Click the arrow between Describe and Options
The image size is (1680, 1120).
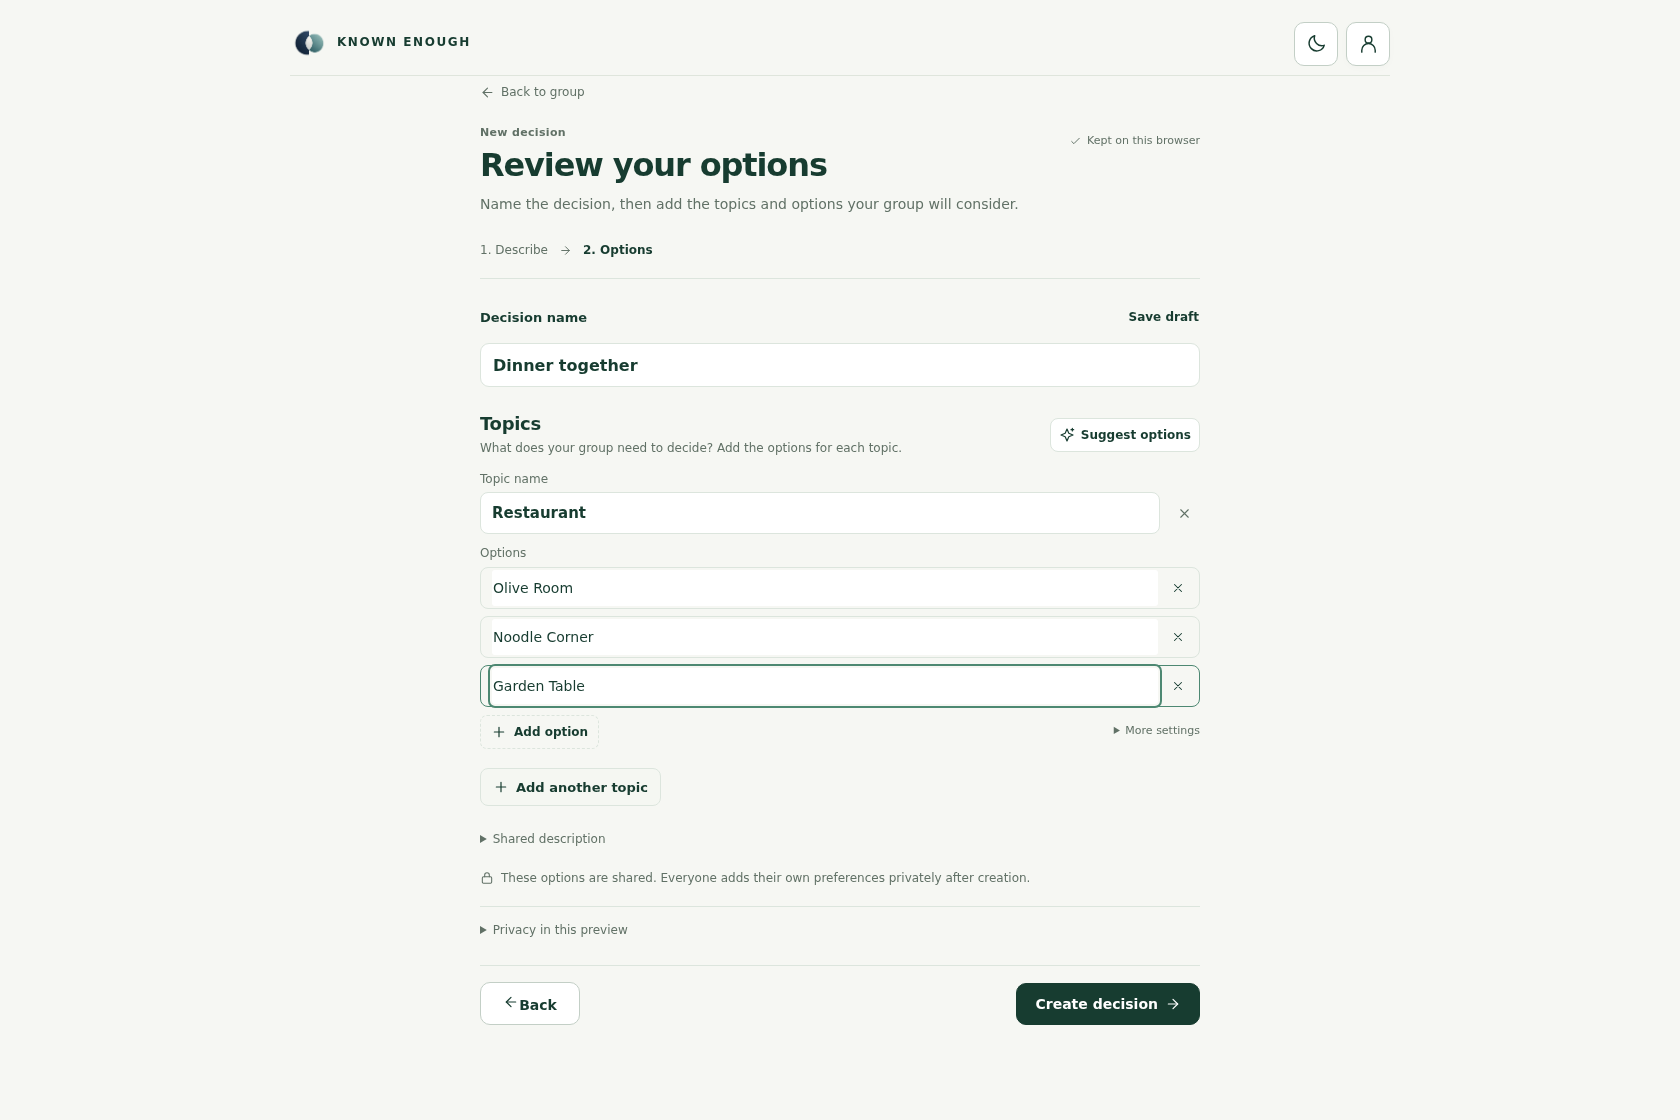pos(565,250)
